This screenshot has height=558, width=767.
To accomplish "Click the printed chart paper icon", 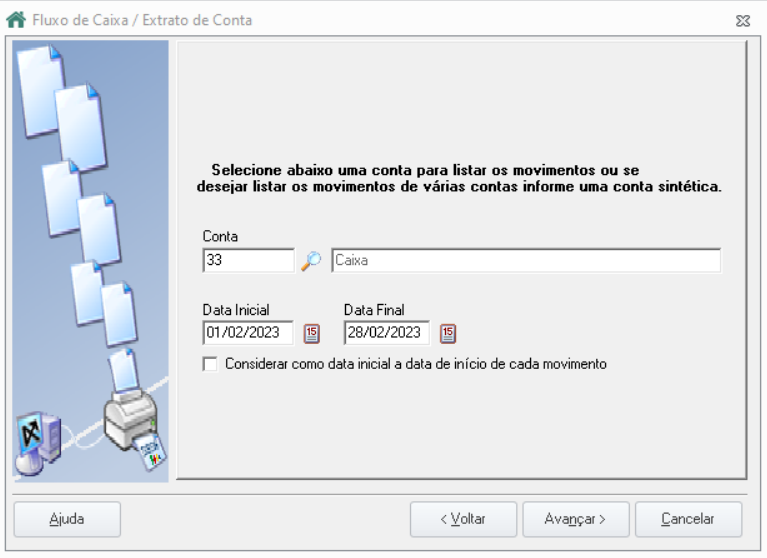I will (x=152, y=452).
